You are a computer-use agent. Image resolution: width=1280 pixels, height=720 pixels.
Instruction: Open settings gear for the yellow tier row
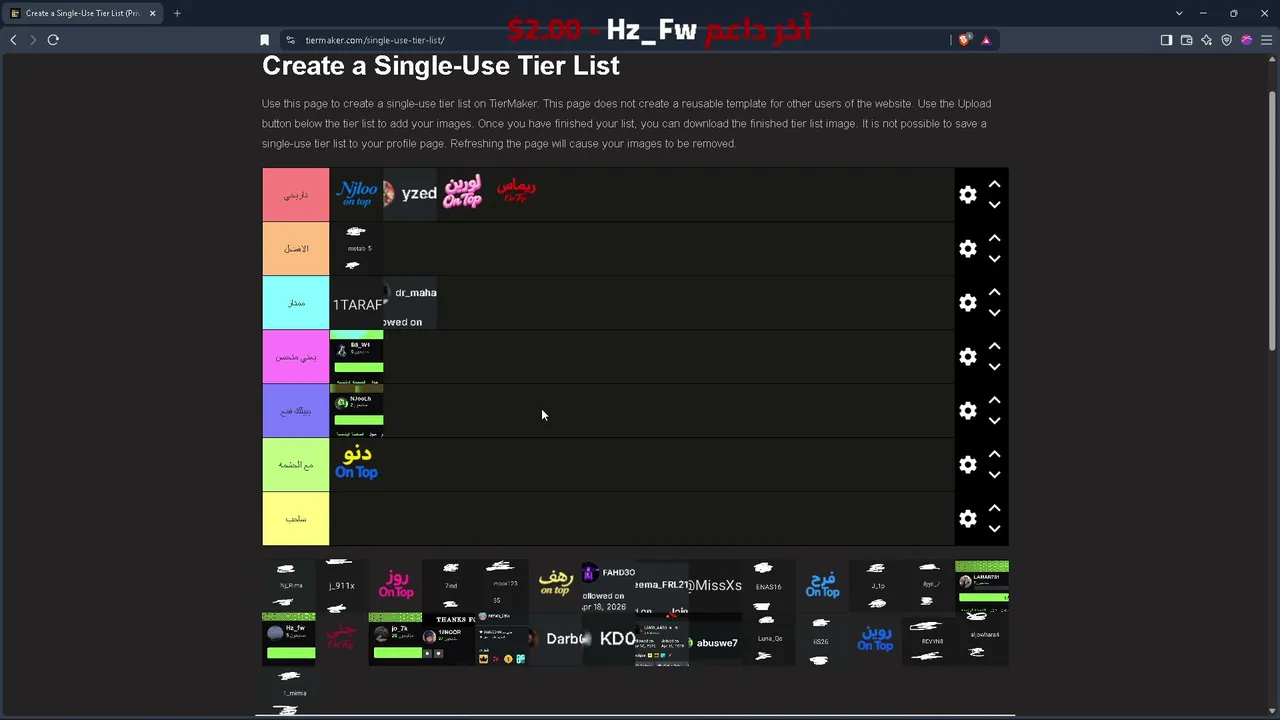[x=967, y=519]
